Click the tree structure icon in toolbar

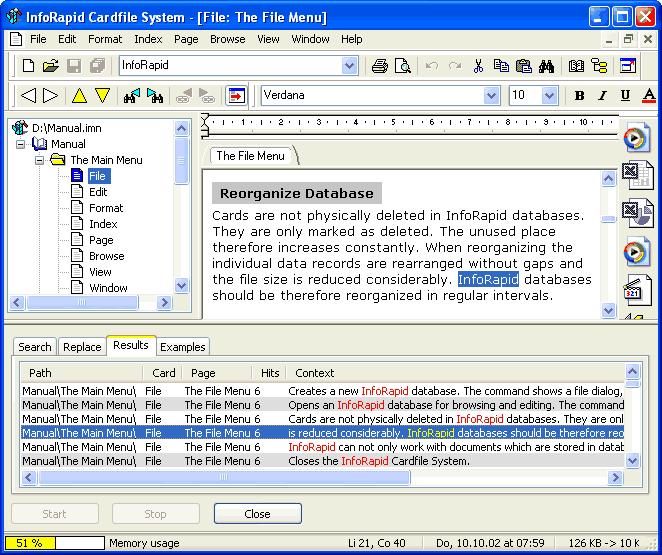[599, 66]
